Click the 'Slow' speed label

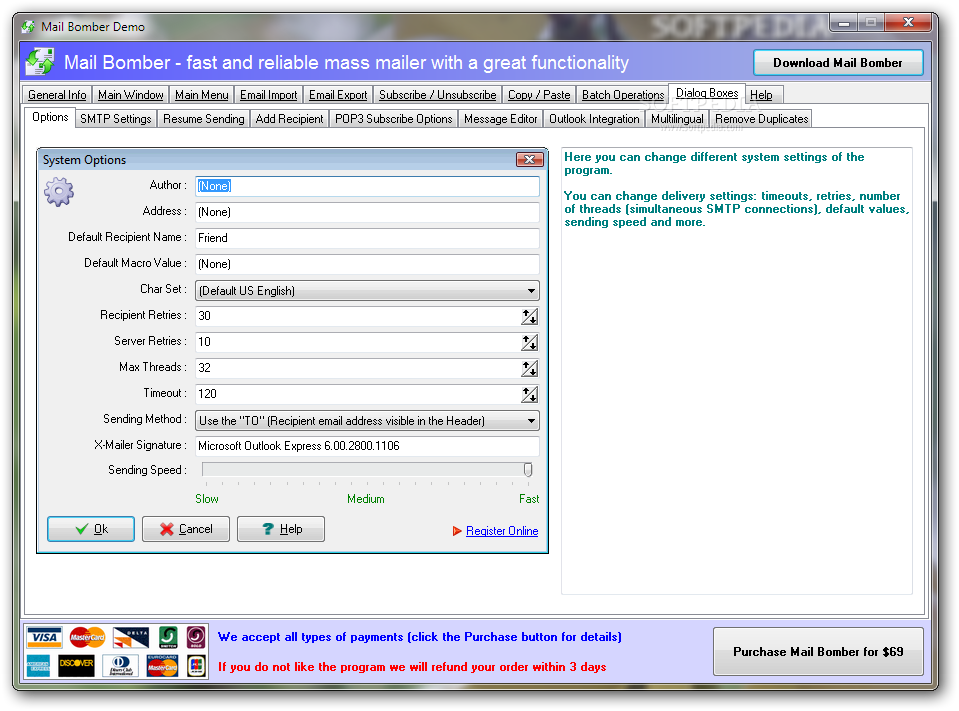pos(207,499)
